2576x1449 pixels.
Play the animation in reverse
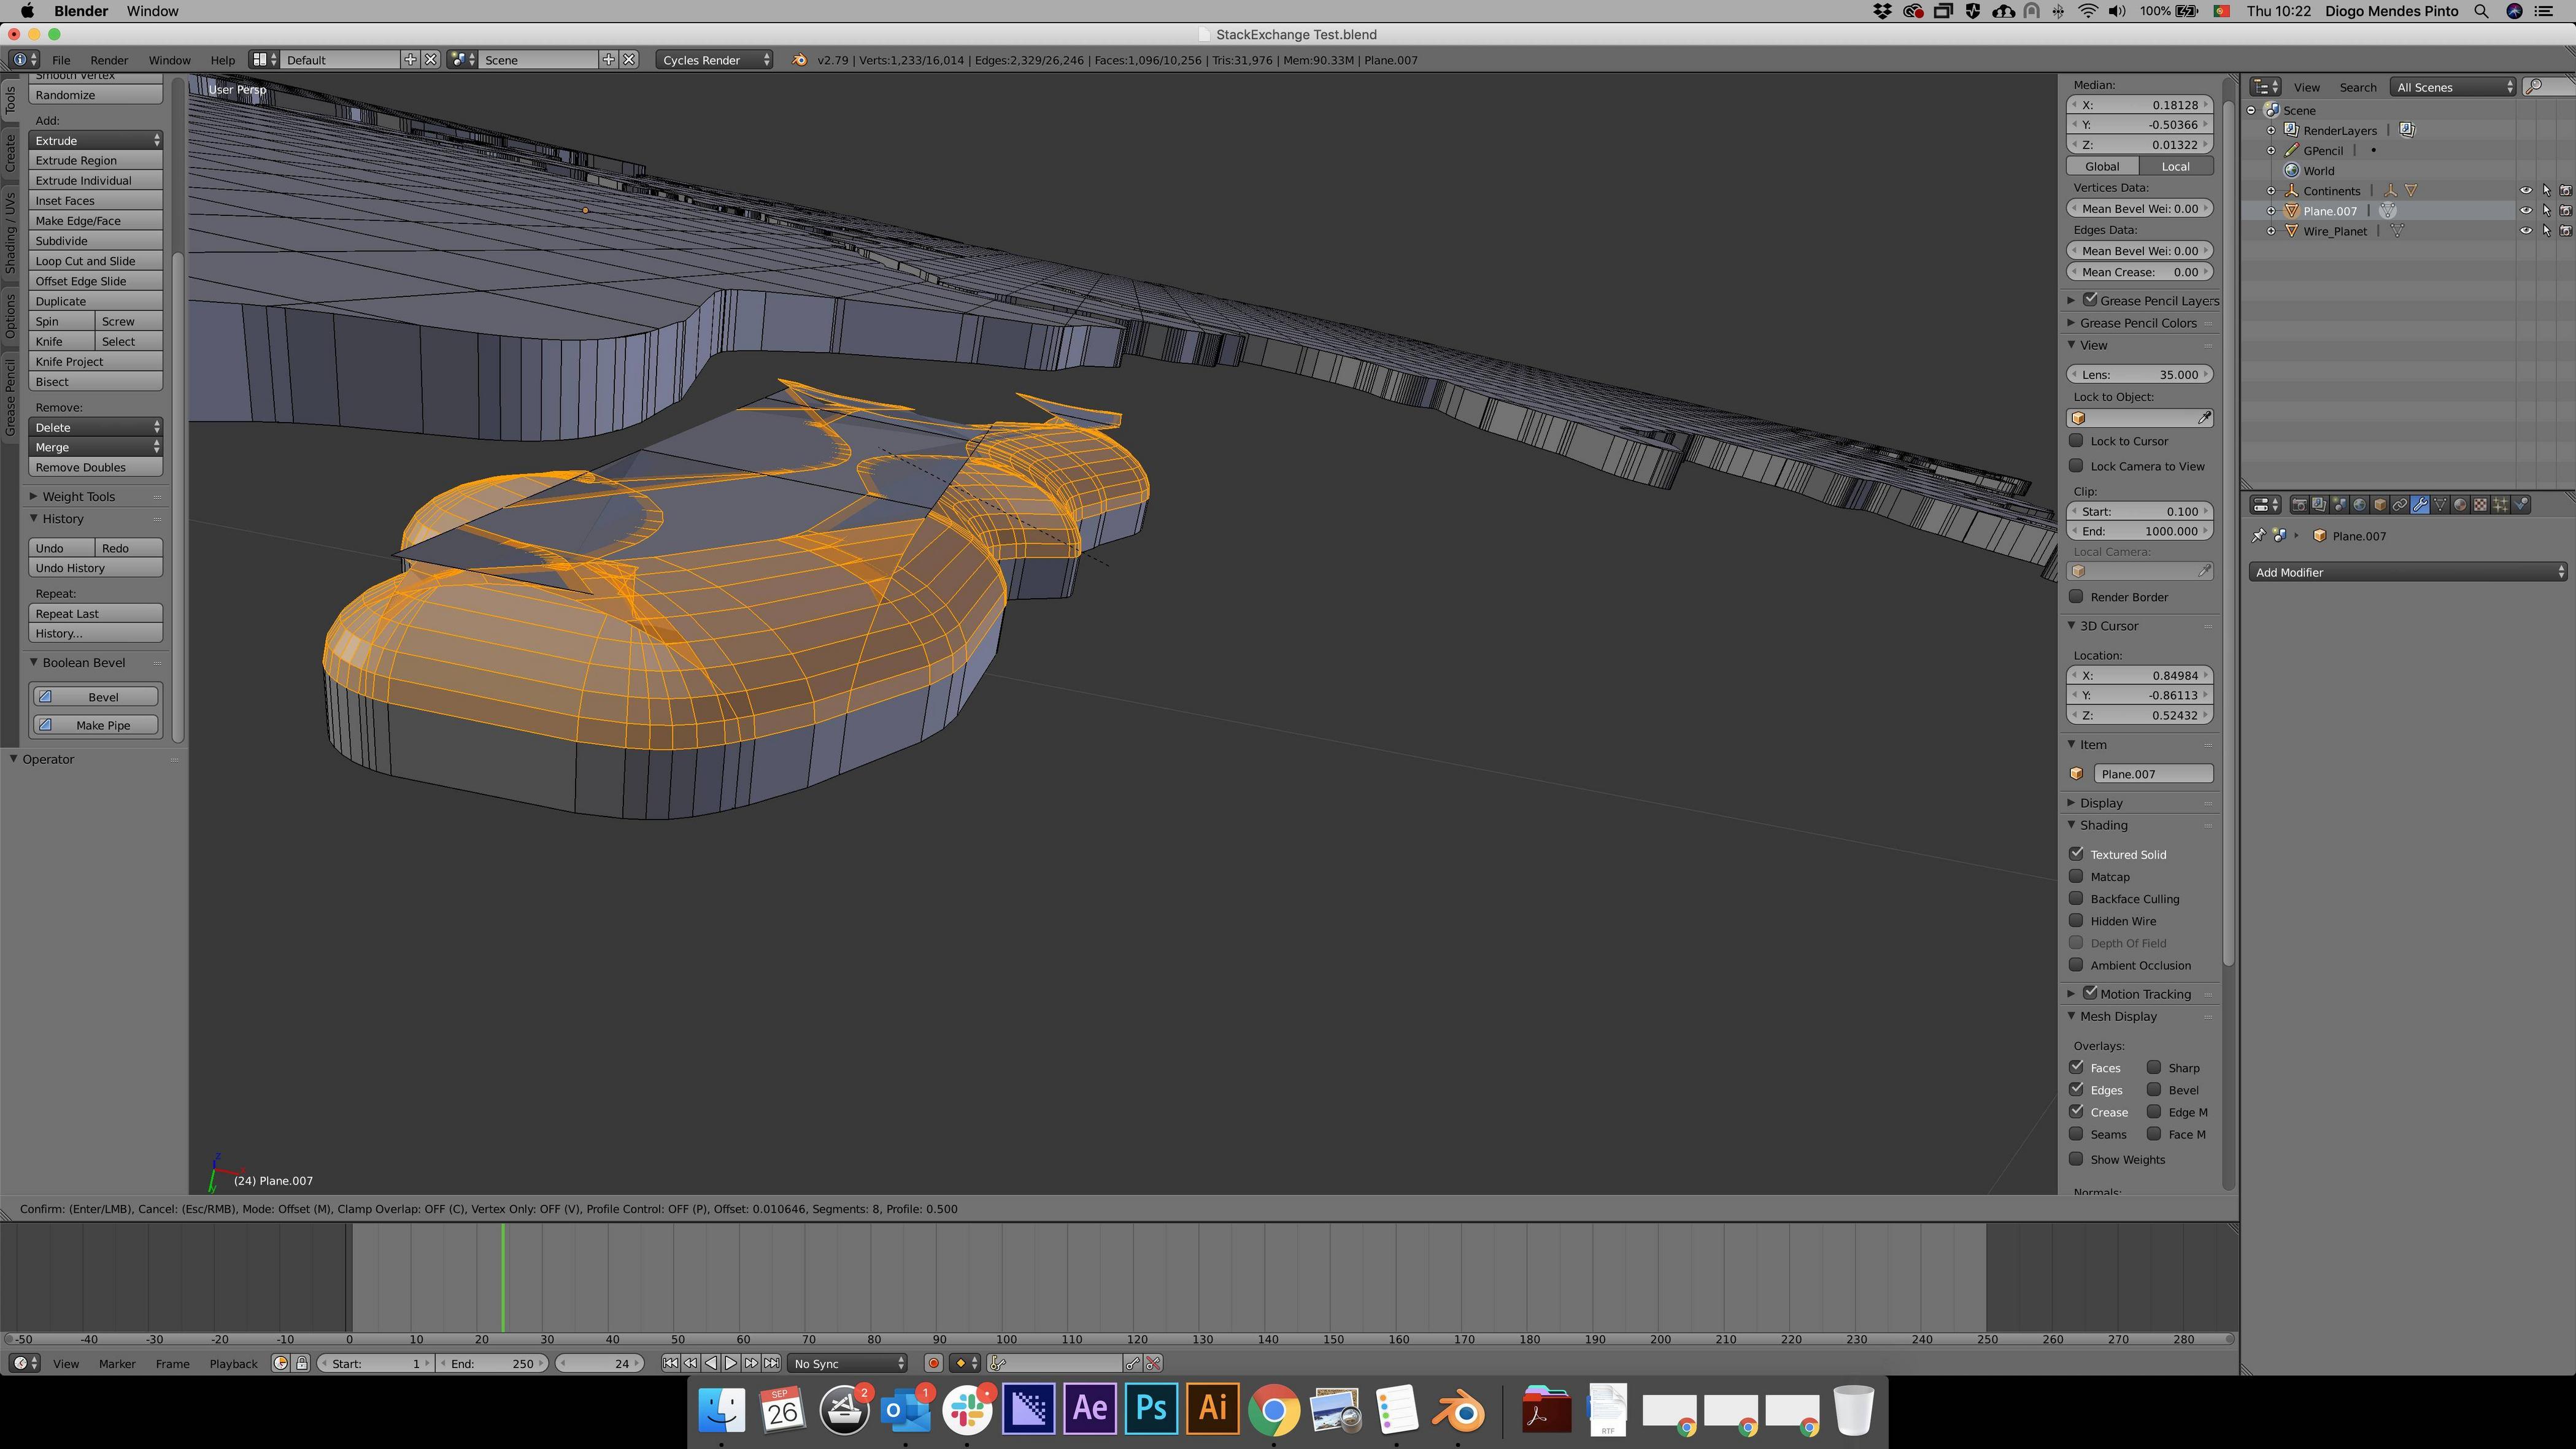(711, 1363)
